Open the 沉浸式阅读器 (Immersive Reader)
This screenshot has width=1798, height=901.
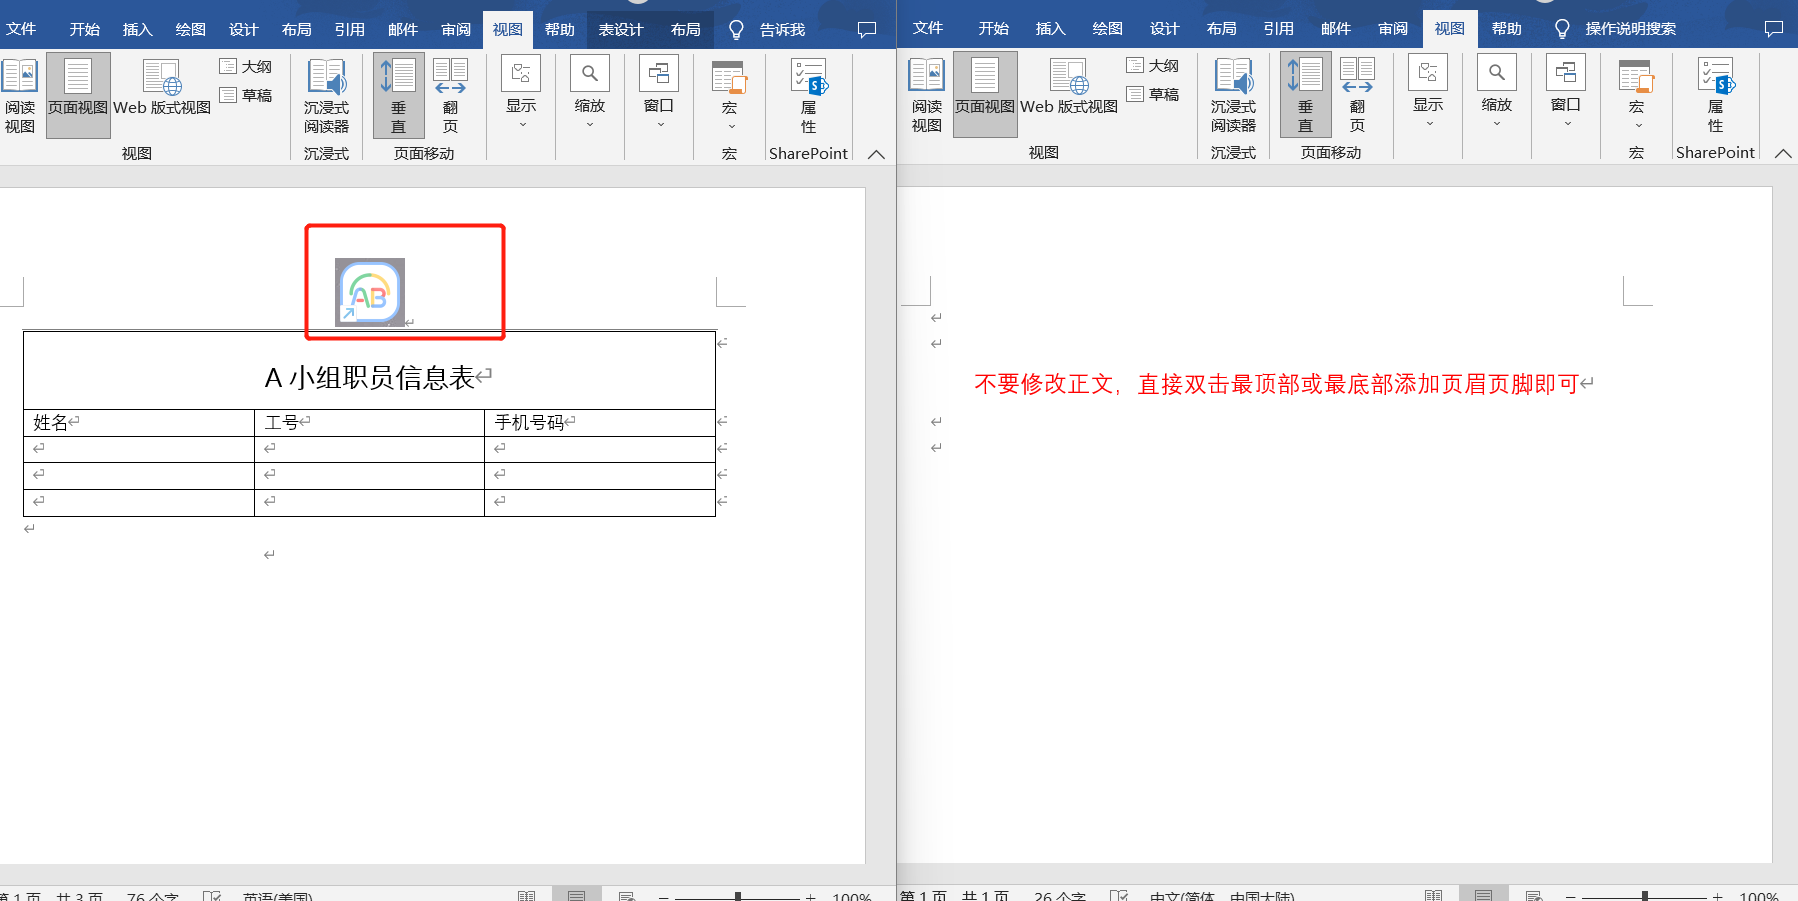pyautogui.click(x=326, y=95)
